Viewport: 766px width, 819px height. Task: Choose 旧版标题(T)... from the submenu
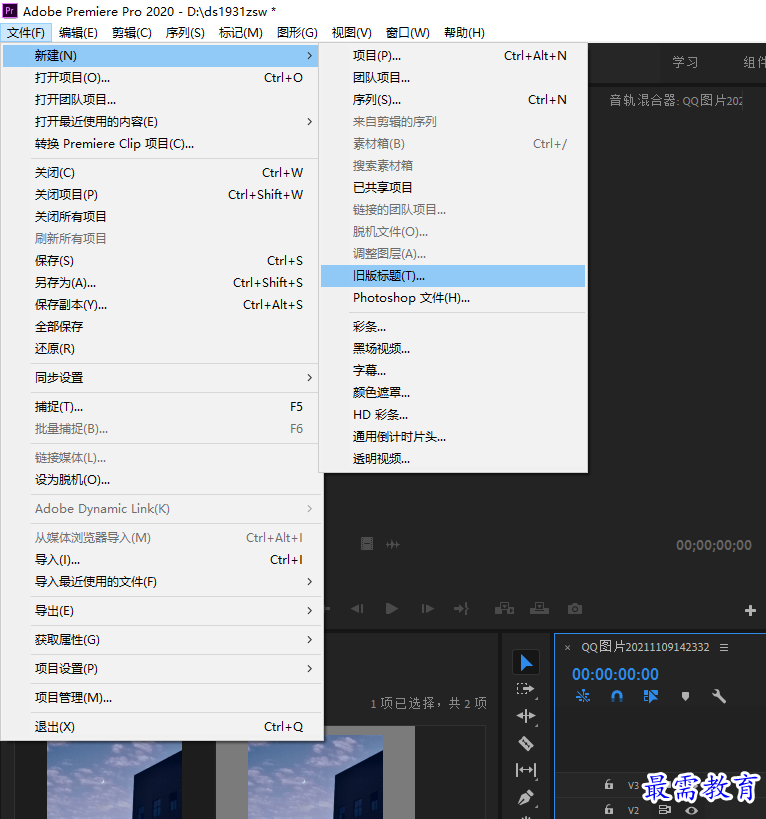(453, 276)
